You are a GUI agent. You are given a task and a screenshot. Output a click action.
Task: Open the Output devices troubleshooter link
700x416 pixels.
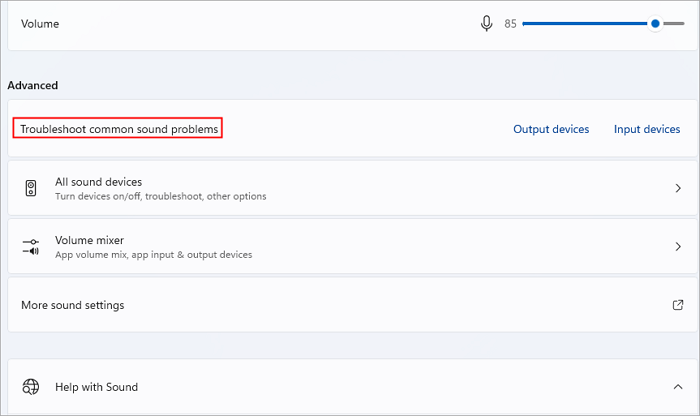tap(551, 129)
